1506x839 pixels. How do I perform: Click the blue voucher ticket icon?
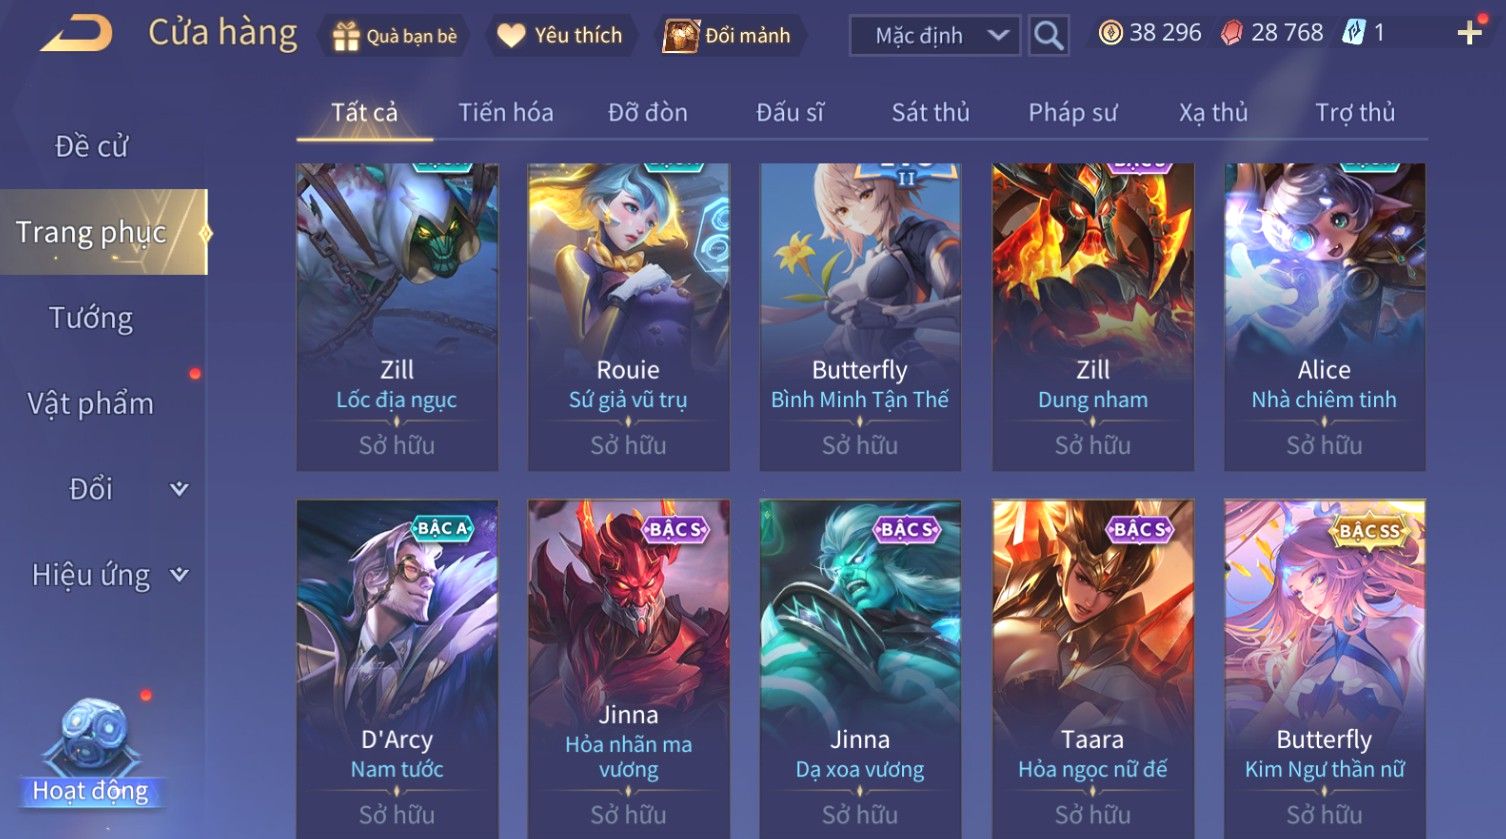tap(1353, 33)
